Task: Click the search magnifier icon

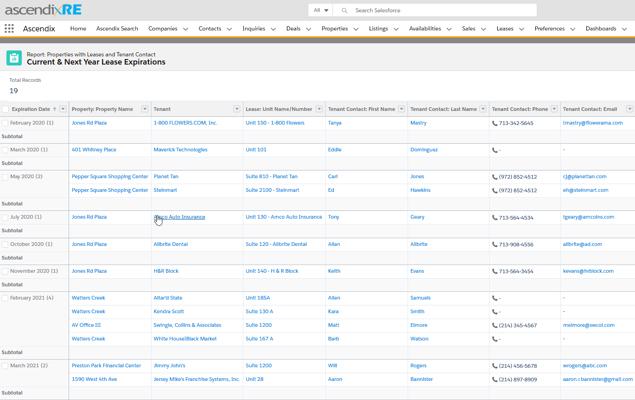Action: coord(345,10)
